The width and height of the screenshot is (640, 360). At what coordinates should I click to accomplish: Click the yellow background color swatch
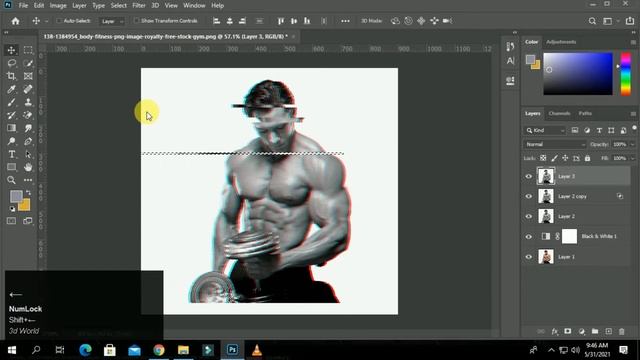(x=26, y=205)
